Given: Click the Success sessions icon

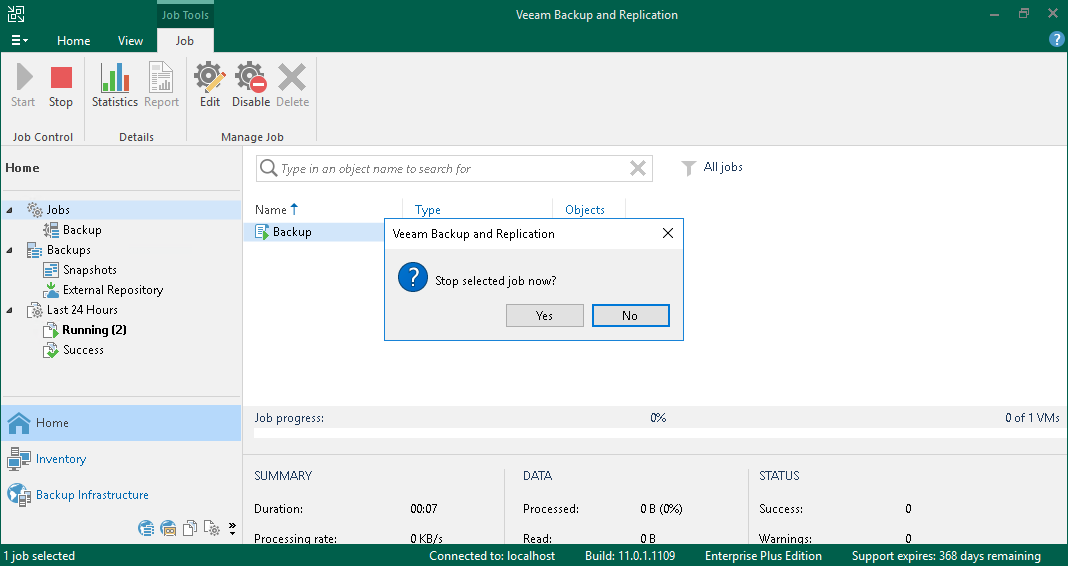Looking at the screenshot, I should (x=51, y=350).
